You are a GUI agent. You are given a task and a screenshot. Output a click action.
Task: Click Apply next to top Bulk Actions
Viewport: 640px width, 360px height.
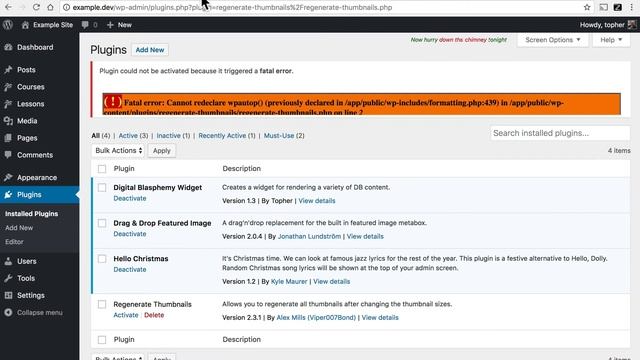click(x=162, y=151)
